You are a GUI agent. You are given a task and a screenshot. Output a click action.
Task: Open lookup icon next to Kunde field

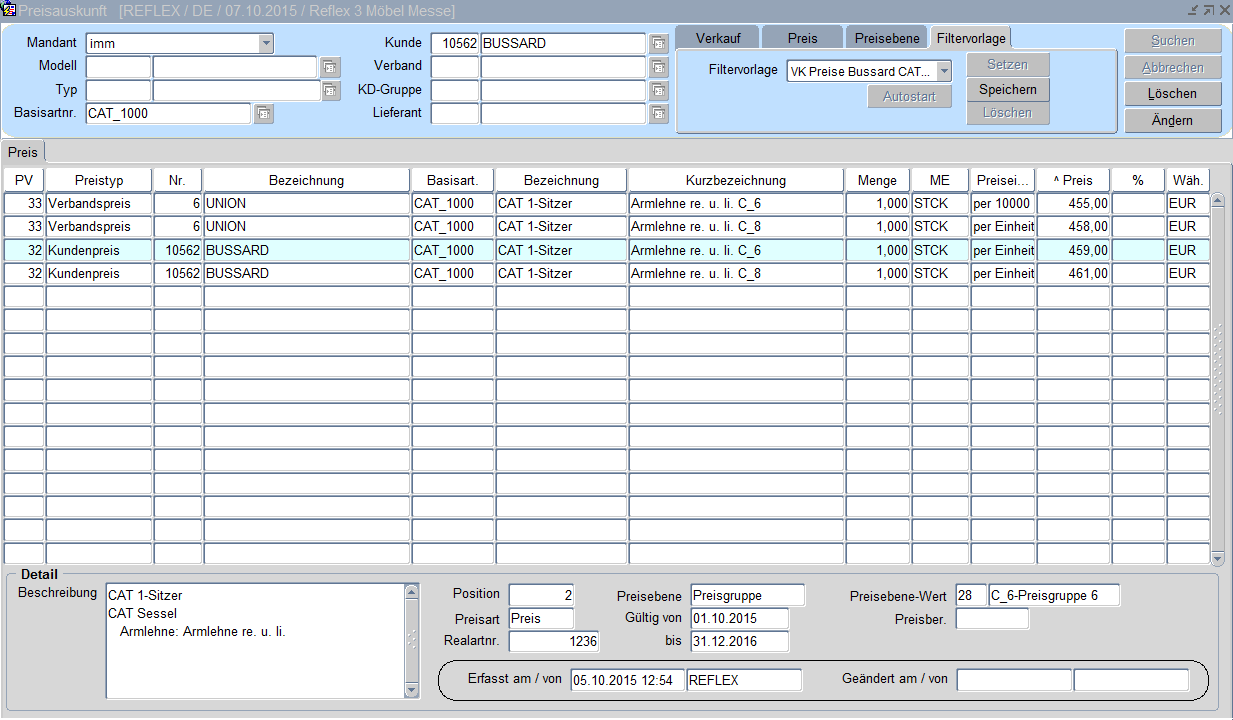click(658, 44)
